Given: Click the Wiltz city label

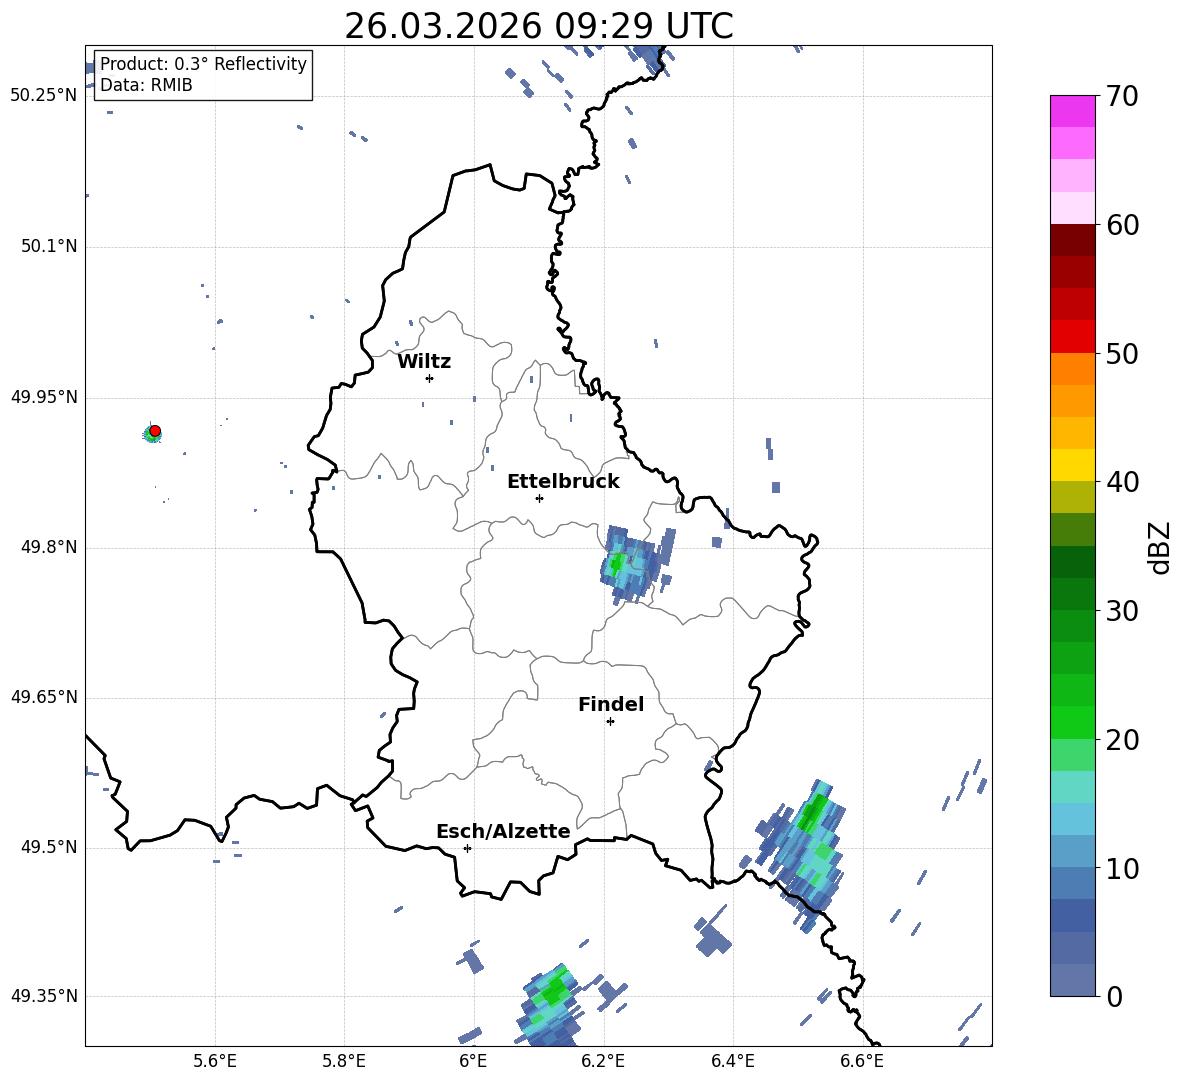Looking at the screenshot, I should pos(424,362).
